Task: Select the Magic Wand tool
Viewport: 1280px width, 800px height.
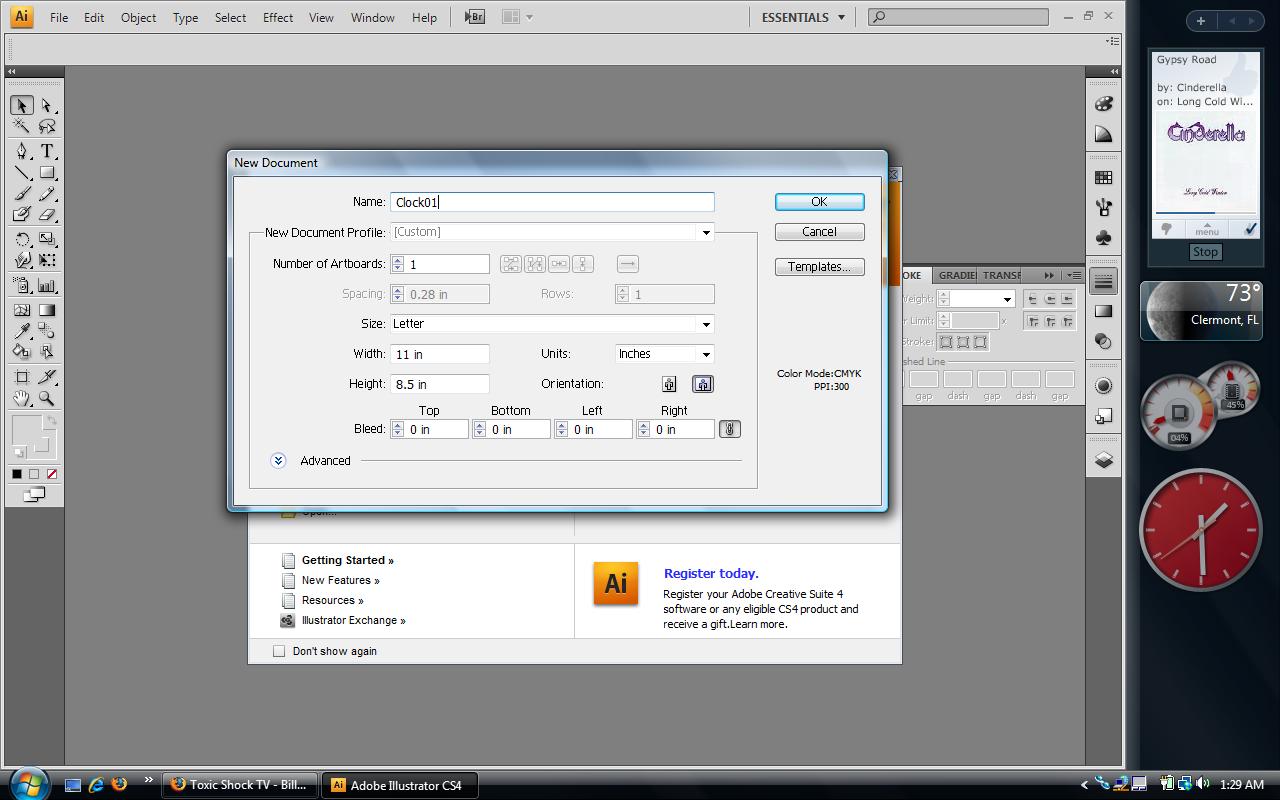Action: pyautogui.click(x=22, y=126)
